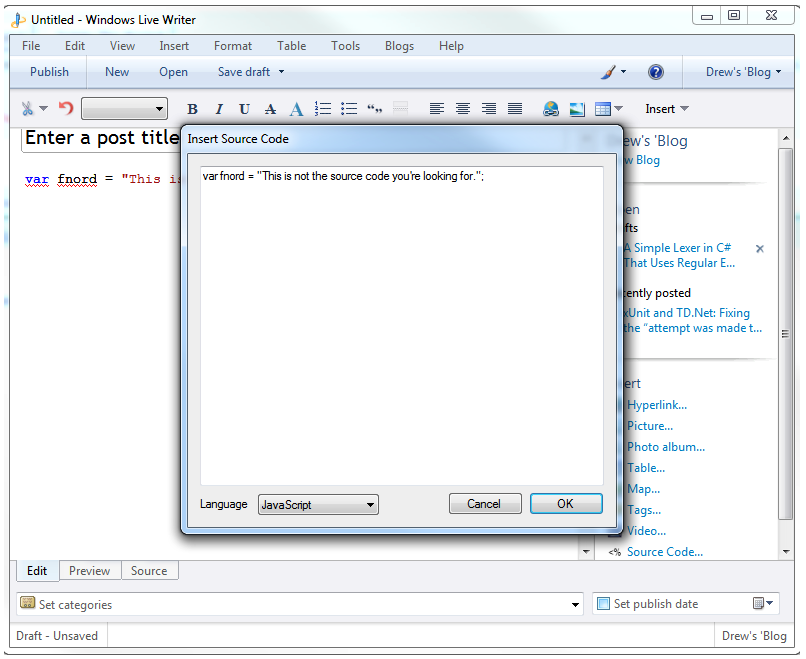Apply bulleted list formatting
The image size is (806, 659).
tap(349, 108)
